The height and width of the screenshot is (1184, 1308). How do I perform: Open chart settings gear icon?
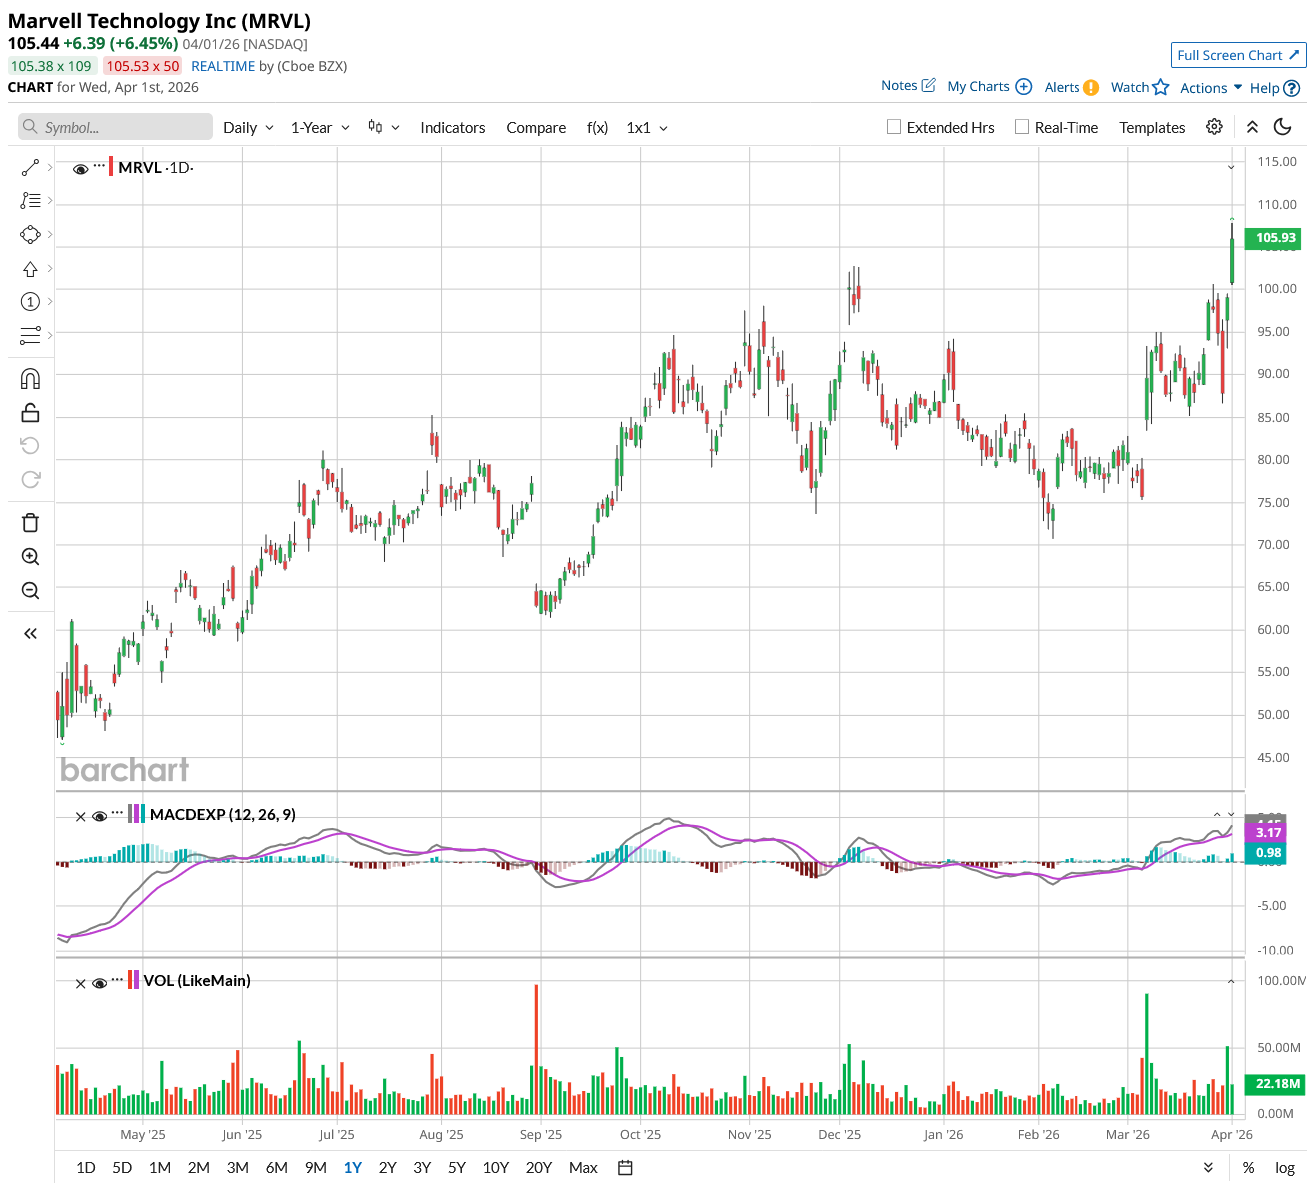click(1214, 127)
